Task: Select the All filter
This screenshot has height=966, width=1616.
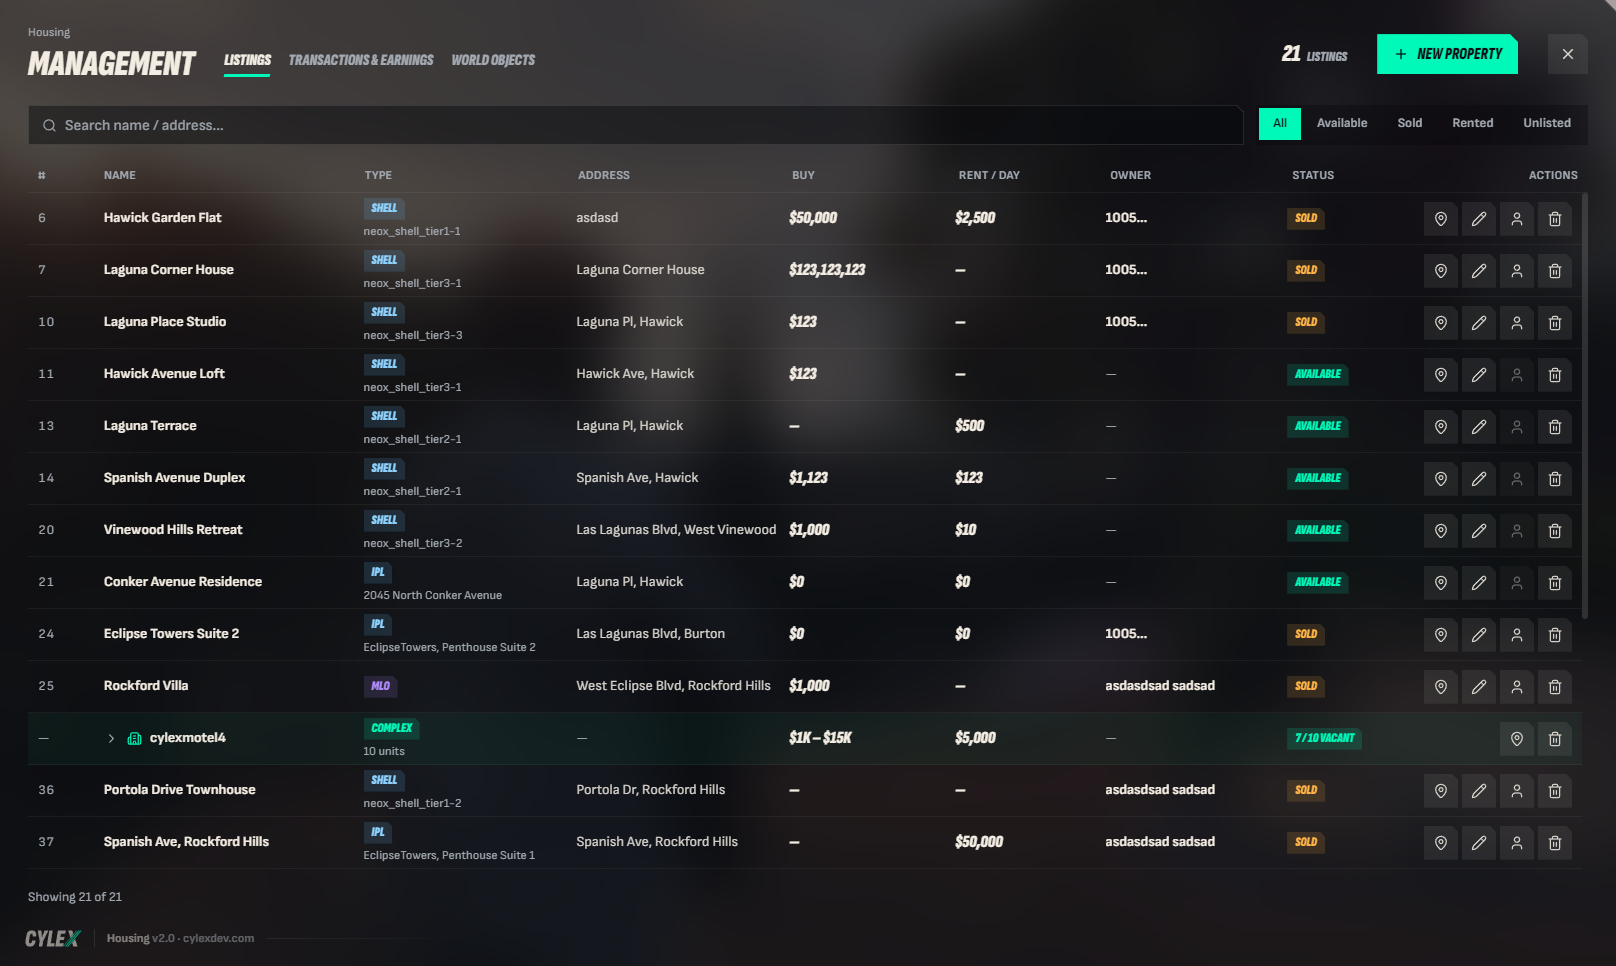Action: coord(1280,123)
